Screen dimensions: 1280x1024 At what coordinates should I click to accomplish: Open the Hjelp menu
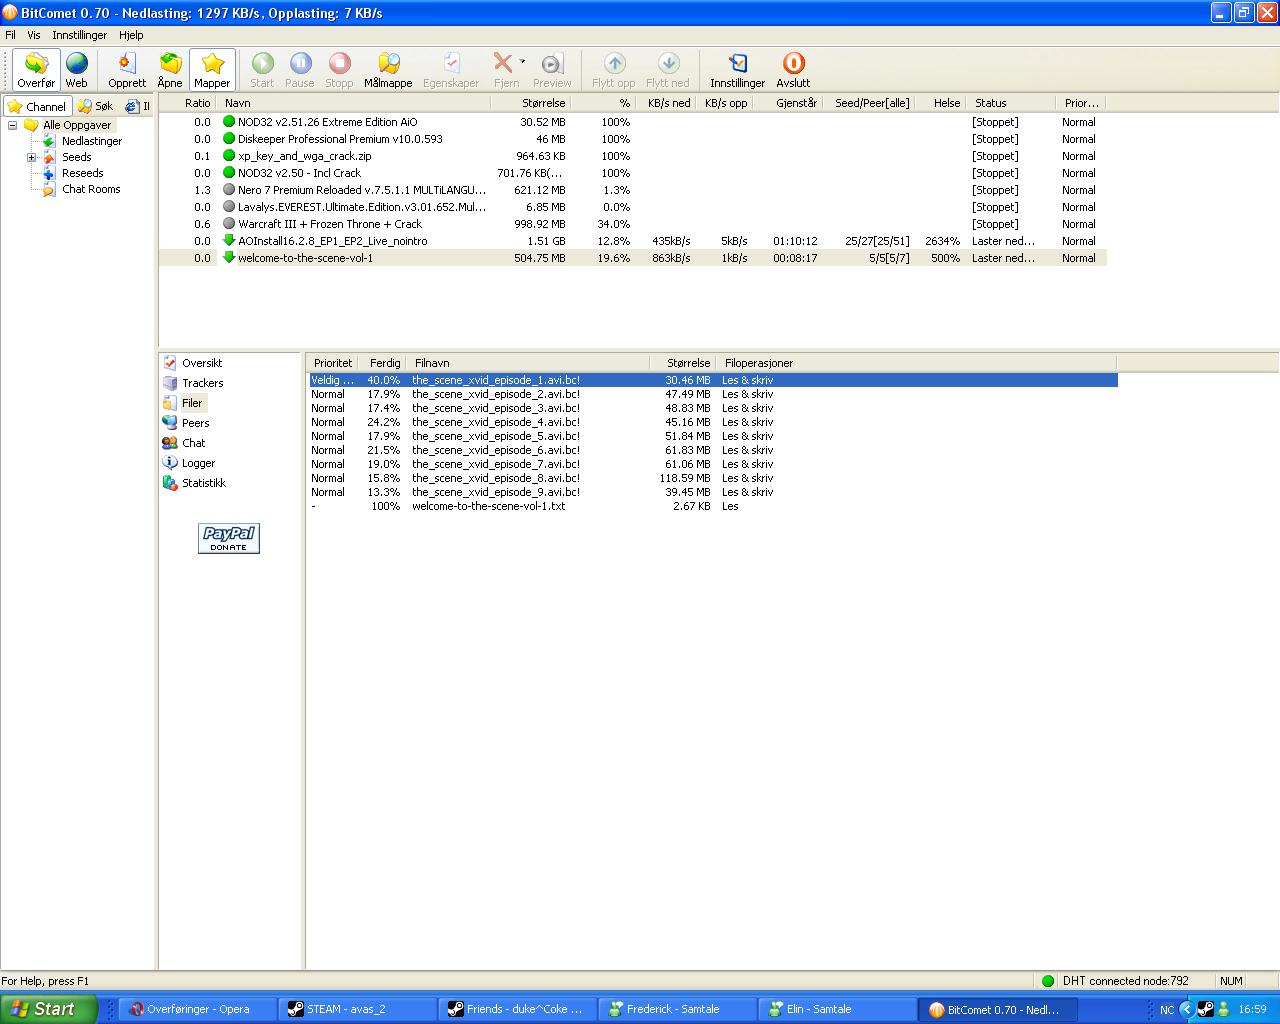point(131,35)
